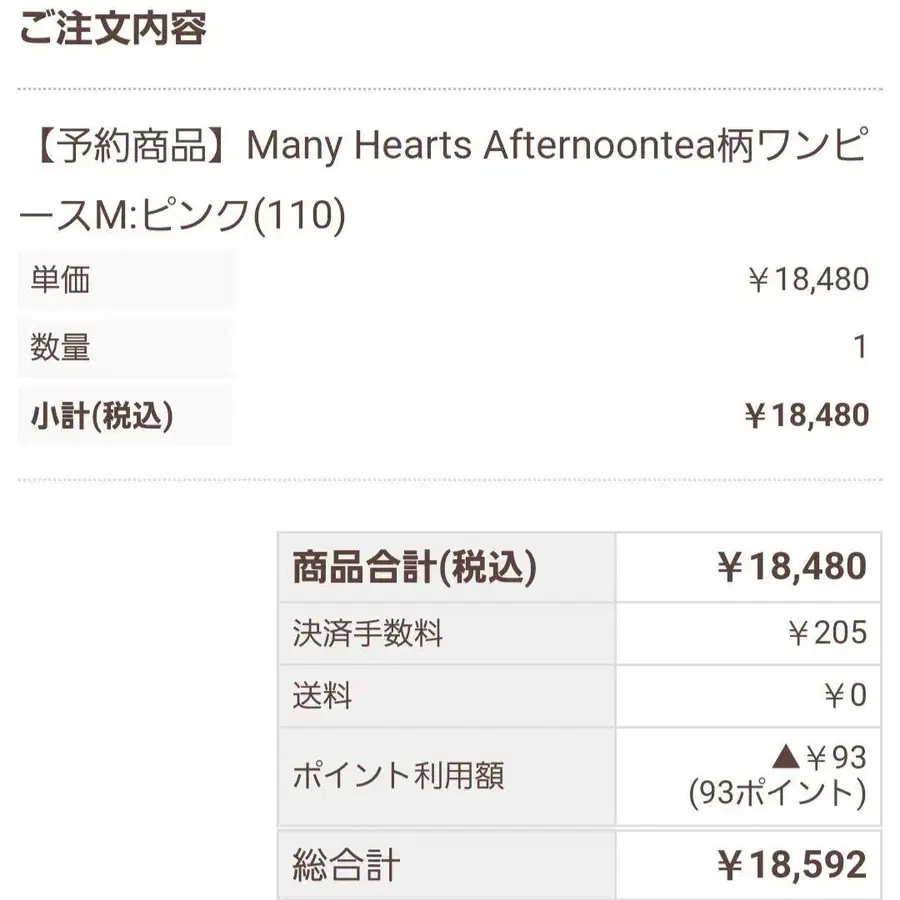
Task: Click the ピンク(110) variant text line
Action: point(243,215)
